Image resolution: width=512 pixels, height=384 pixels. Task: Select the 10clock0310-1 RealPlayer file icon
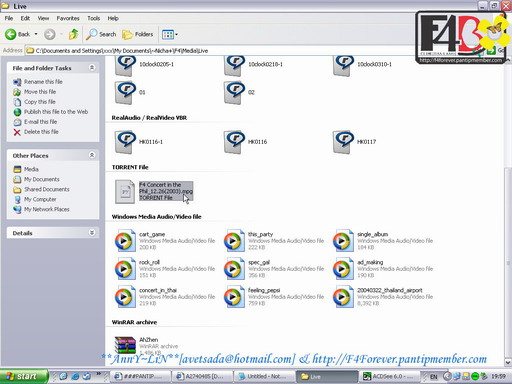(343, 65)
